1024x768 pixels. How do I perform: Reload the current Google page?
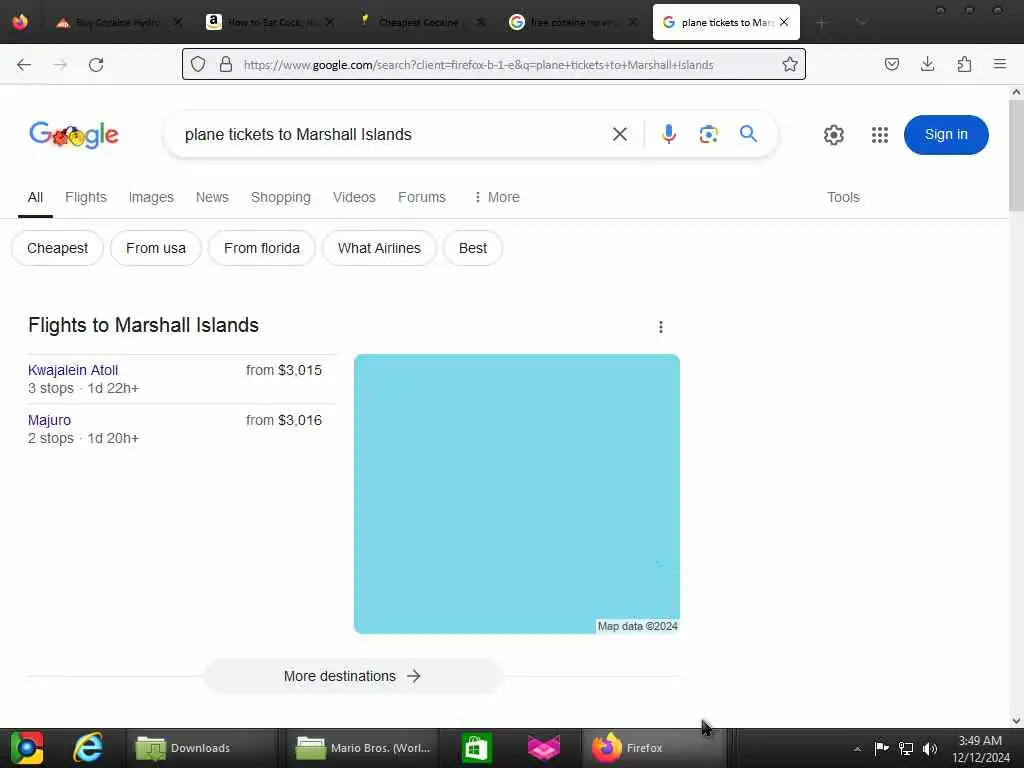click(x=96, y=65)
